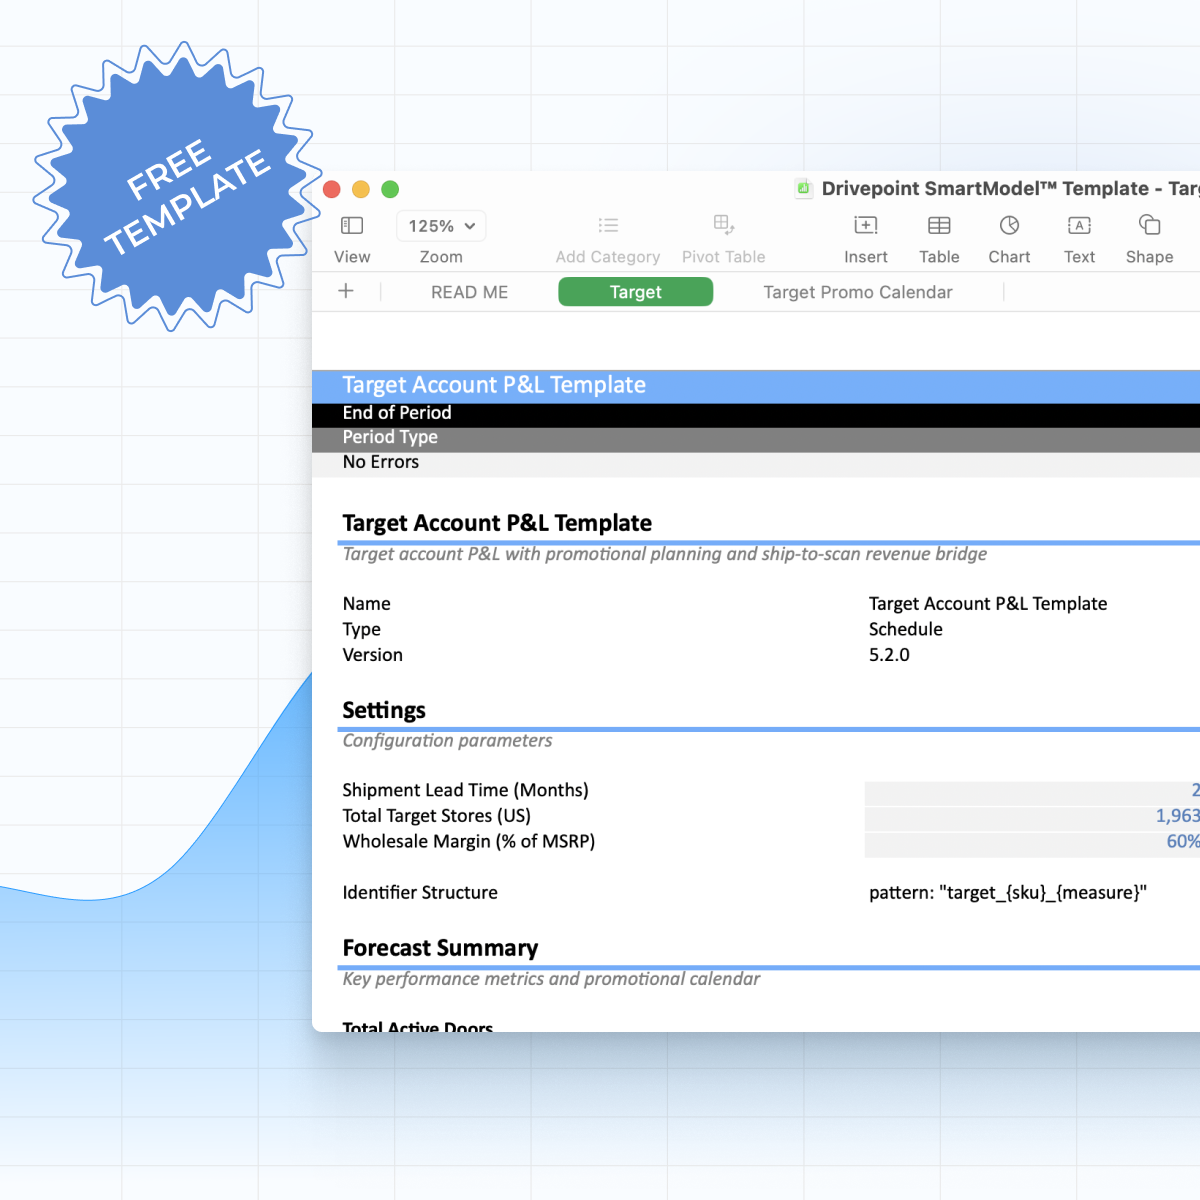Viewport: 1200px width, 1200px height.
Task: Select the 'Period Type' row
Action: tap(756, 440)
